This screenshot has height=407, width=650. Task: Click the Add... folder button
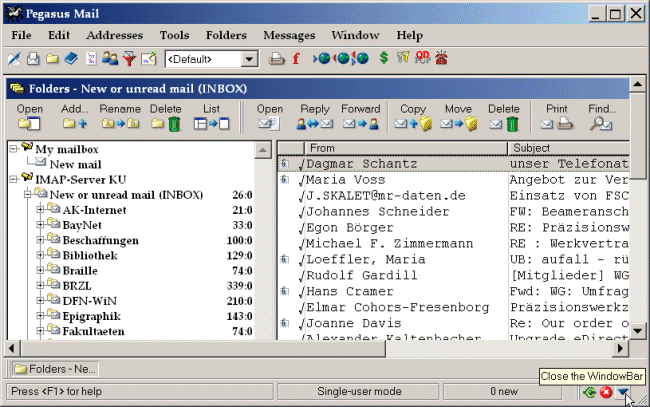click(x=75, y=117)
